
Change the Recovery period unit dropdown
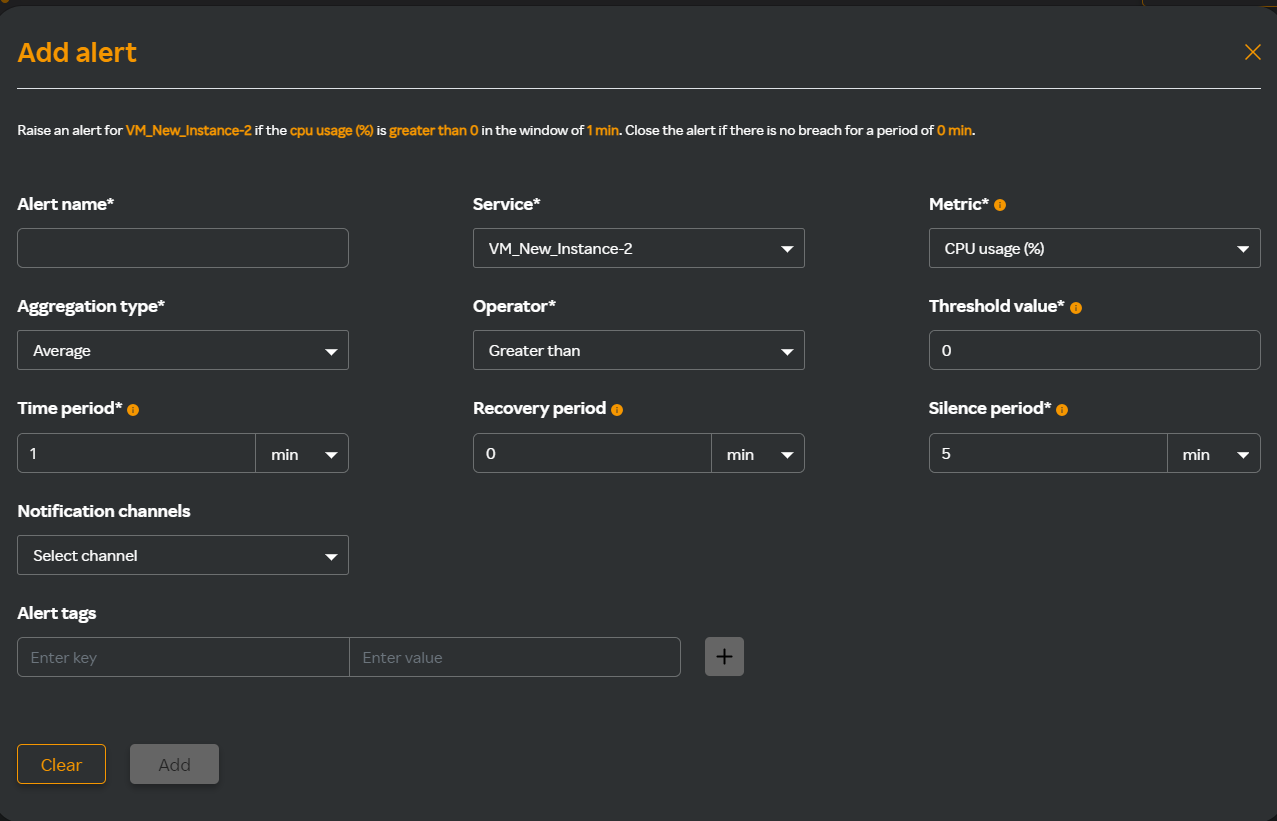pyautogui.click(x=758, y=454)
